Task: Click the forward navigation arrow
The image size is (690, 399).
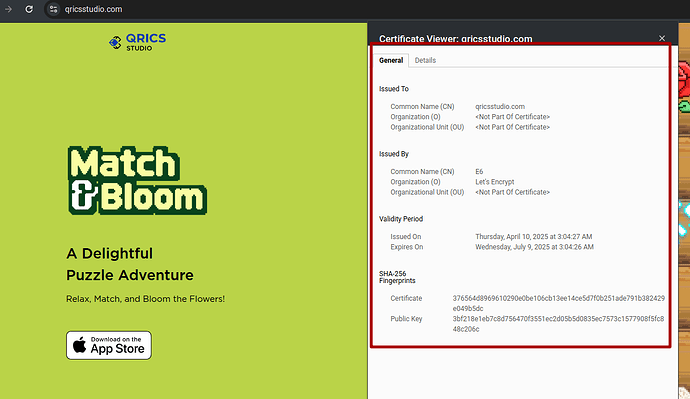Action: [8, 9]
